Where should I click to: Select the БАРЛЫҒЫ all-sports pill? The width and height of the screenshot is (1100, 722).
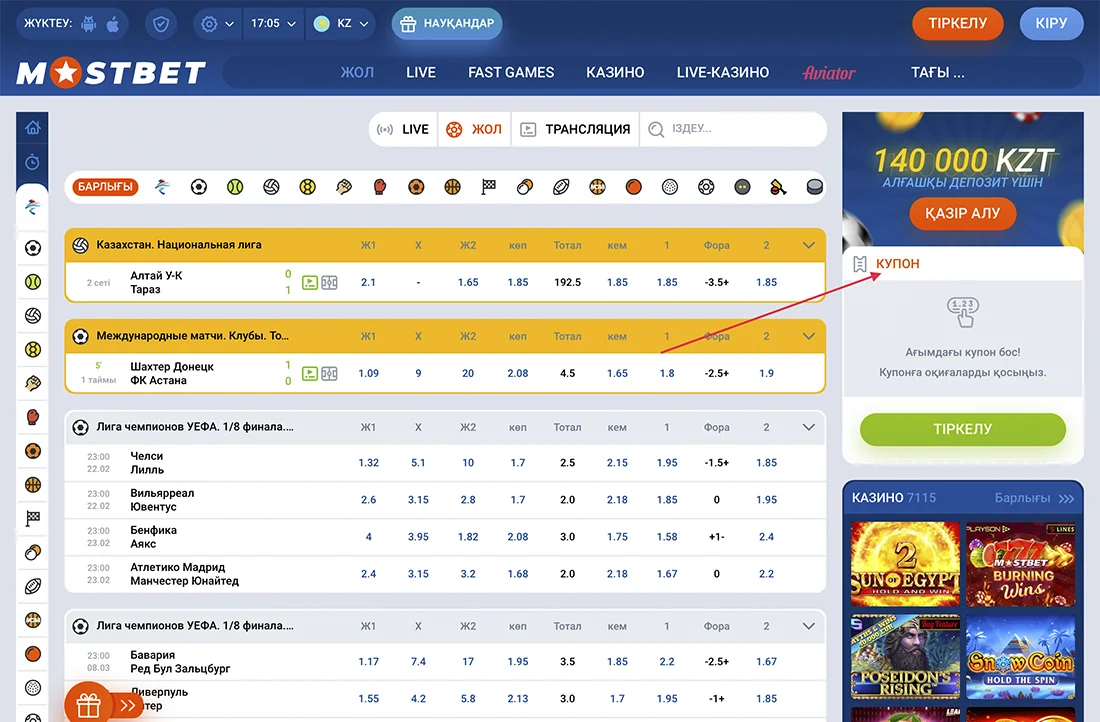[x=105, y=187]
